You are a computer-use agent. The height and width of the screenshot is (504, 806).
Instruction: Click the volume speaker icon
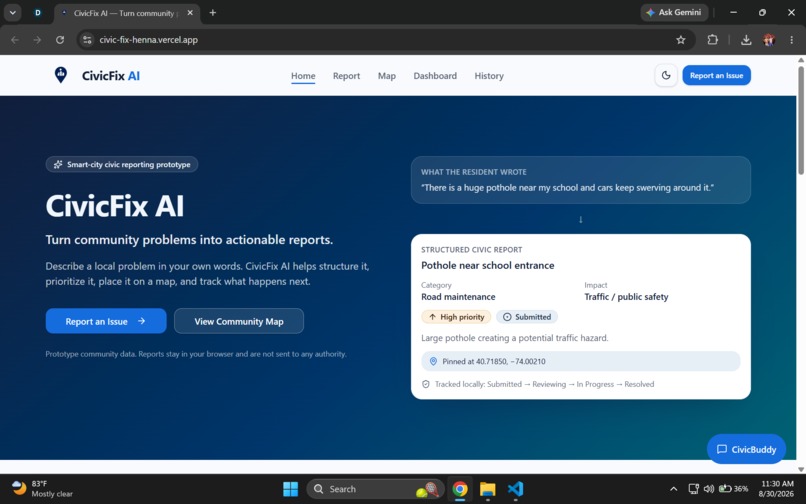(x=709, y=489)
